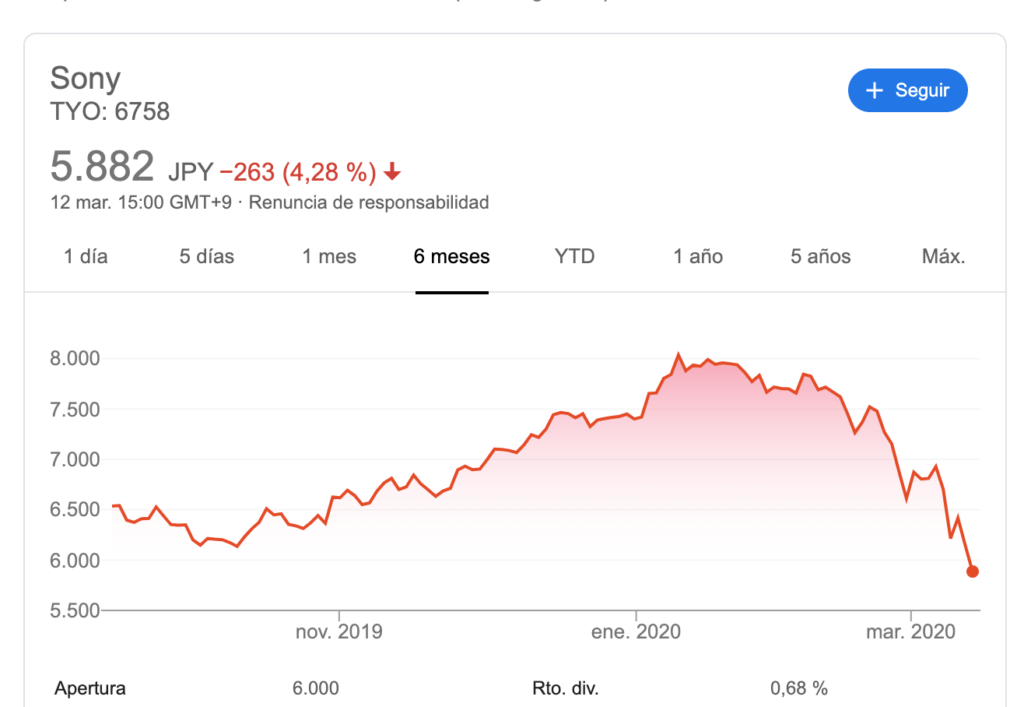Viewport: 1024px width, 707px height.
Task: Click the mar. 2020 axis marker
Action: tap(910, 632)
